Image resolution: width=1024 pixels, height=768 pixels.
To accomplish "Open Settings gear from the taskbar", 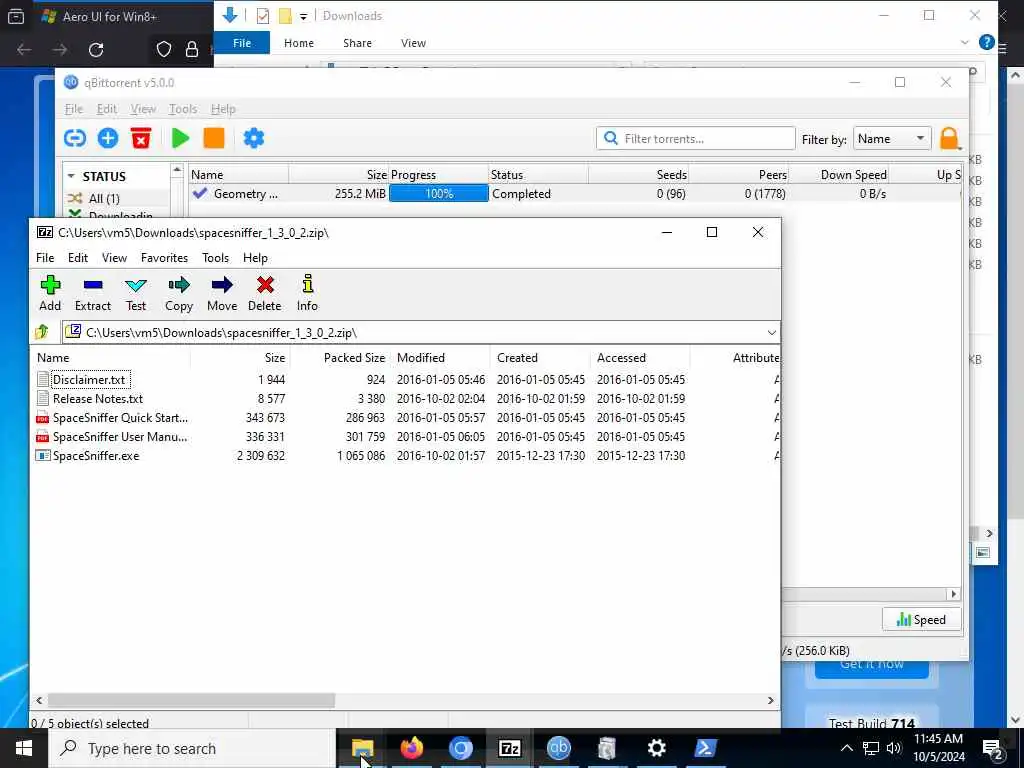I will click(x=656, y=748).
